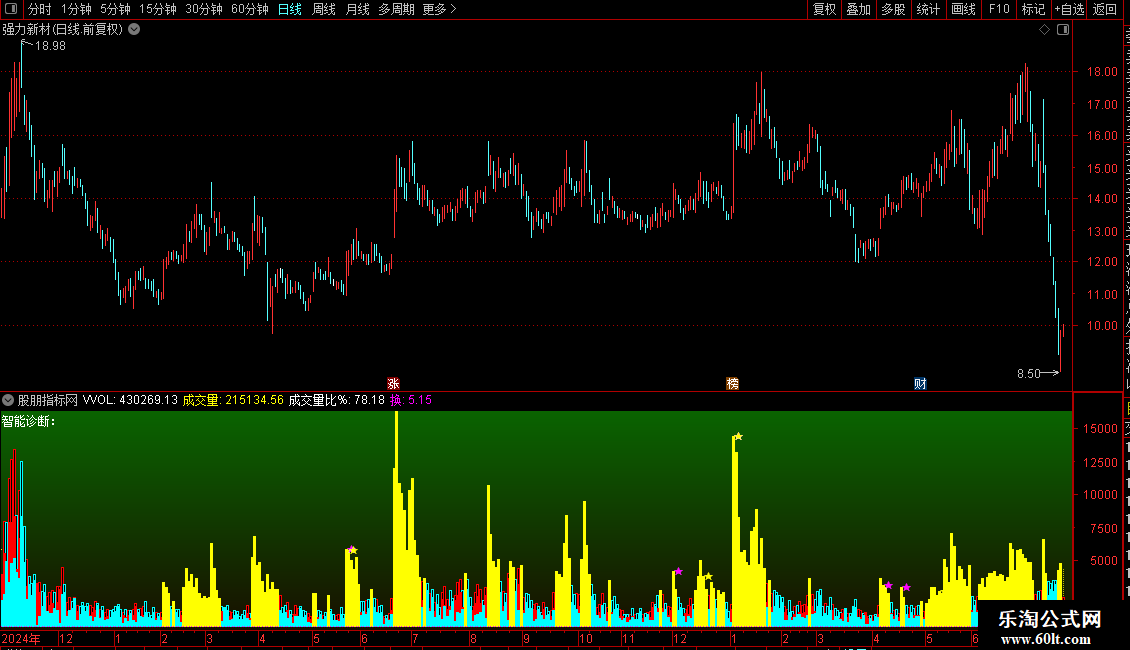1130x650 pixels.
Task: Select the 日线 daily chart tab
Action: point(290,9)
